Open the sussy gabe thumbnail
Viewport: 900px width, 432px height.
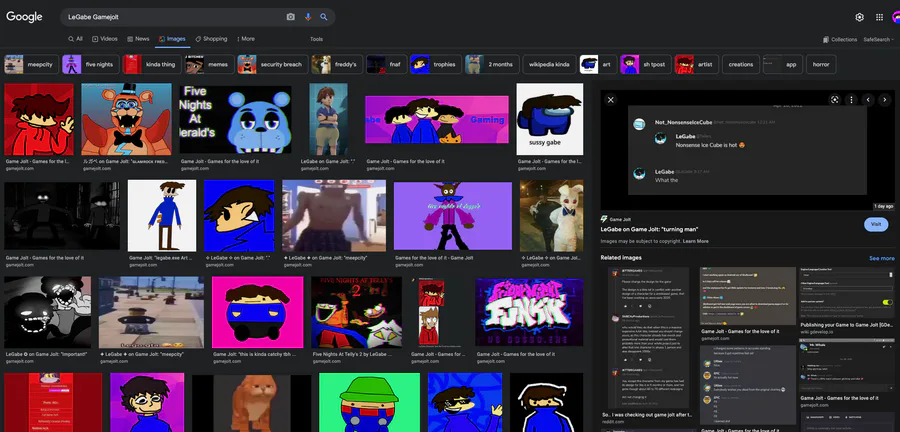coord(549,119)
